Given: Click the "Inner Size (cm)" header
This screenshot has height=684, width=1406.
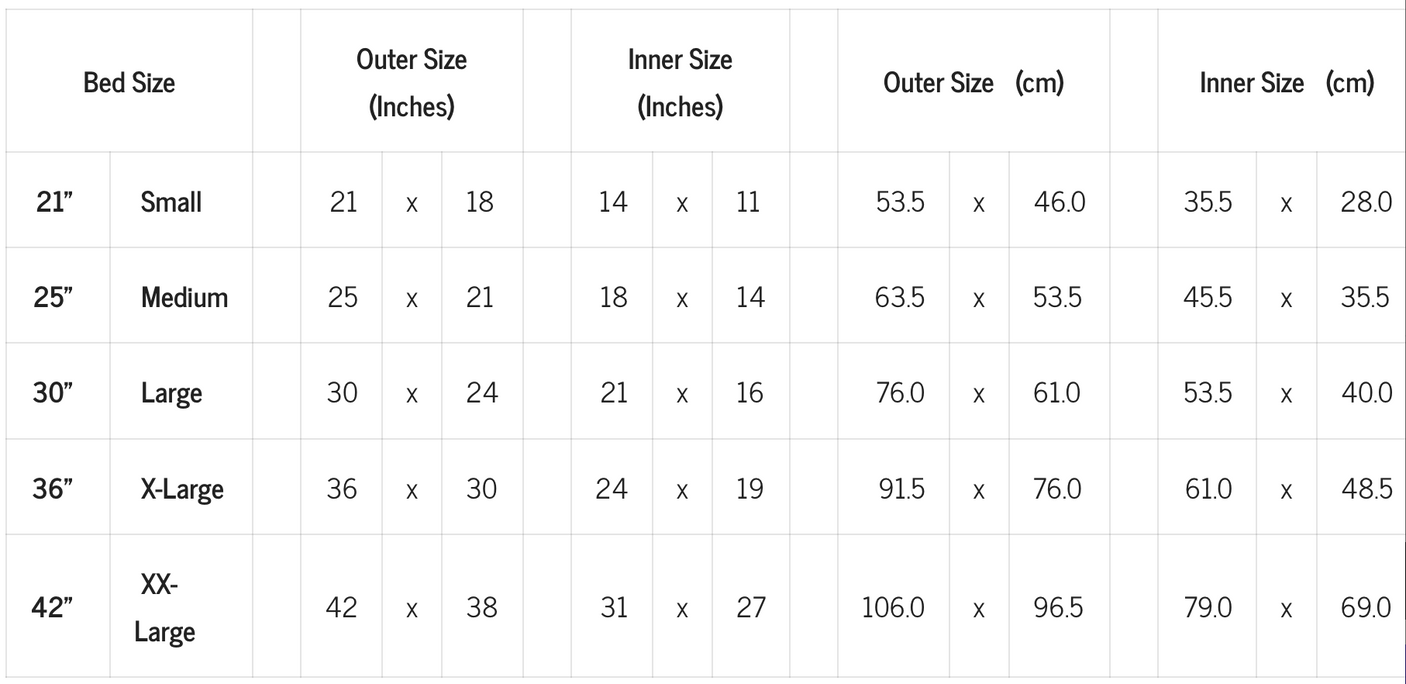Looking at the screenshot, I should [1286, 82].
